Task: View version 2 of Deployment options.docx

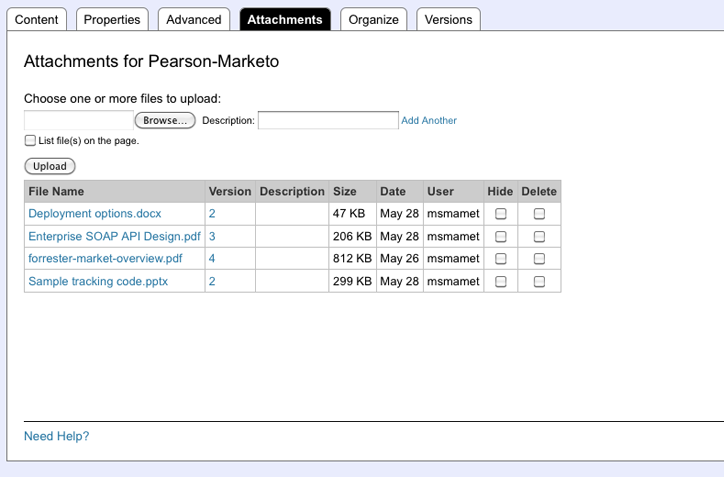Action: point(212,213)
